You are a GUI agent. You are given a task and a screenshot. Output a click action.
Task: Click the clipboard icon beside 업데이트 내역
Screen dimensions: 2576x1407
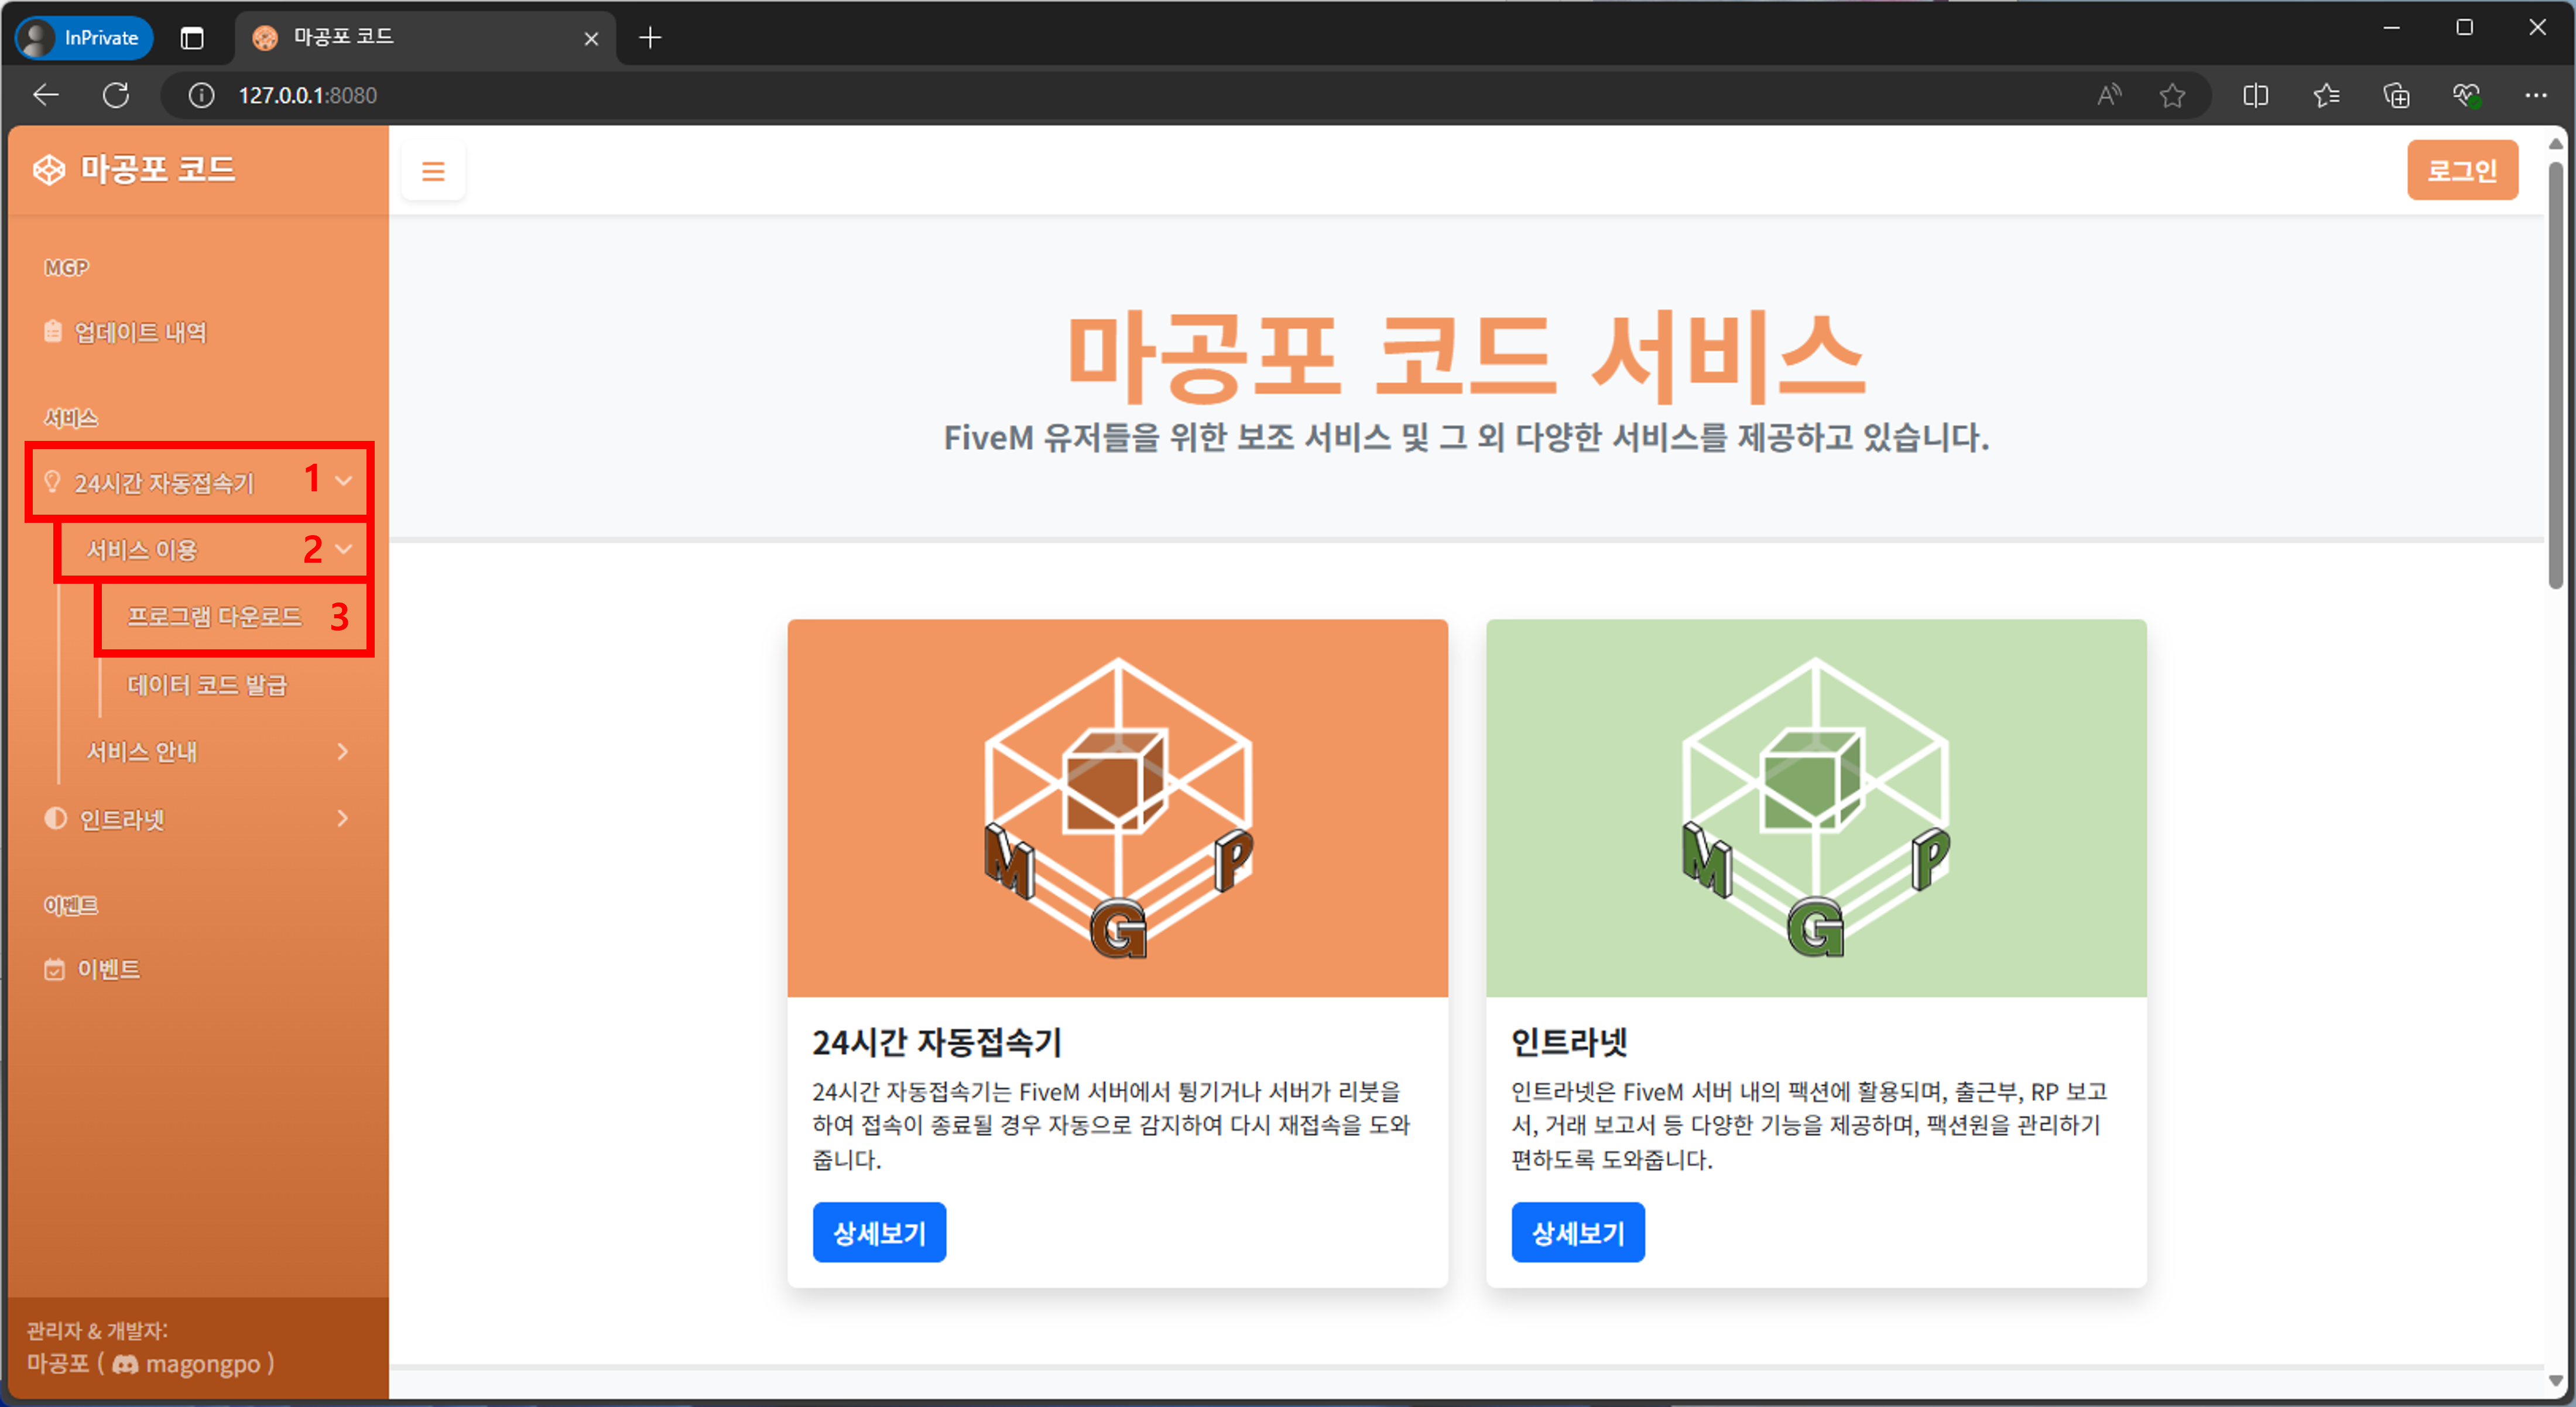53,331
